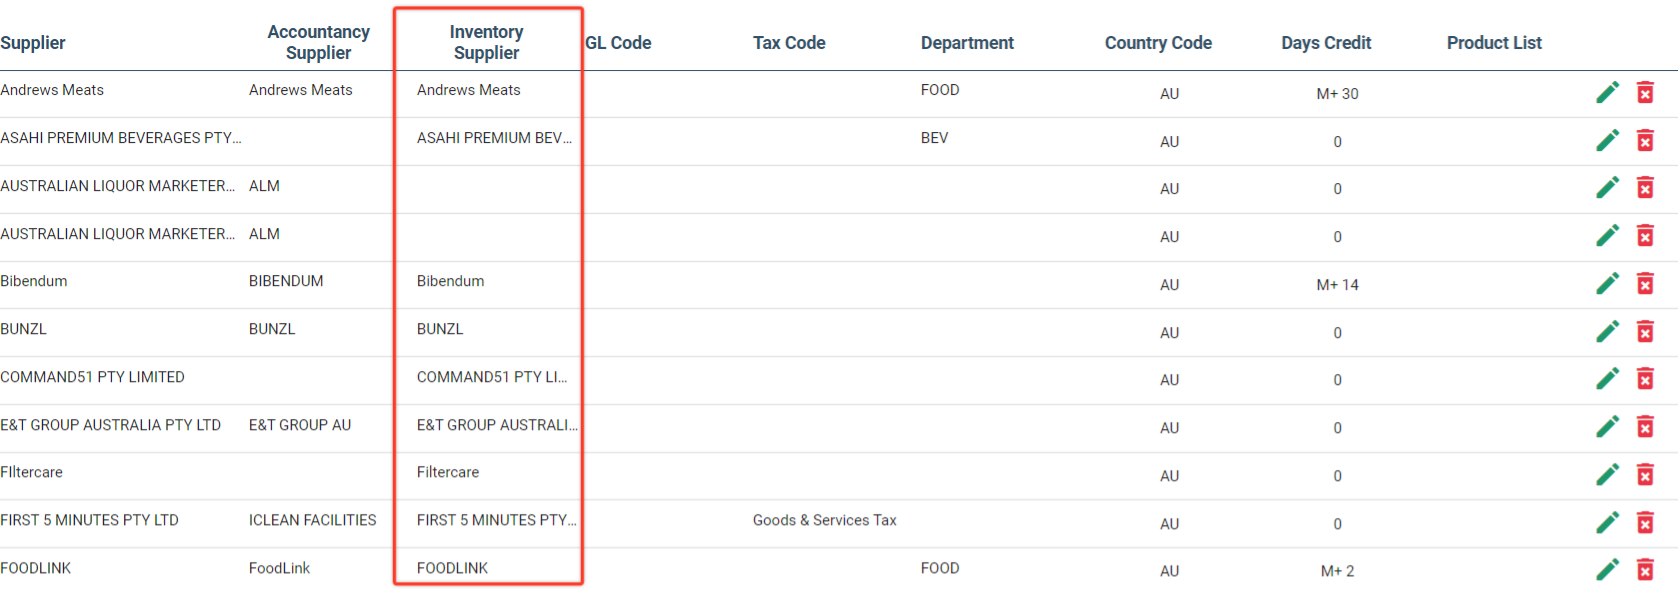Viewport: 1678px width, 589px height.
Task: Select the Andrews Meats supplier name cell
Action: point(52,90)
